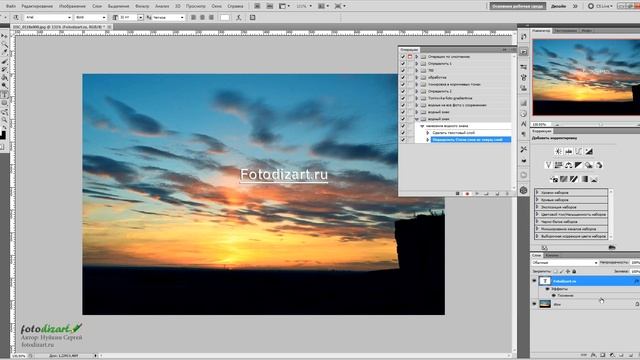Open the CS Live button

(600, 6)
